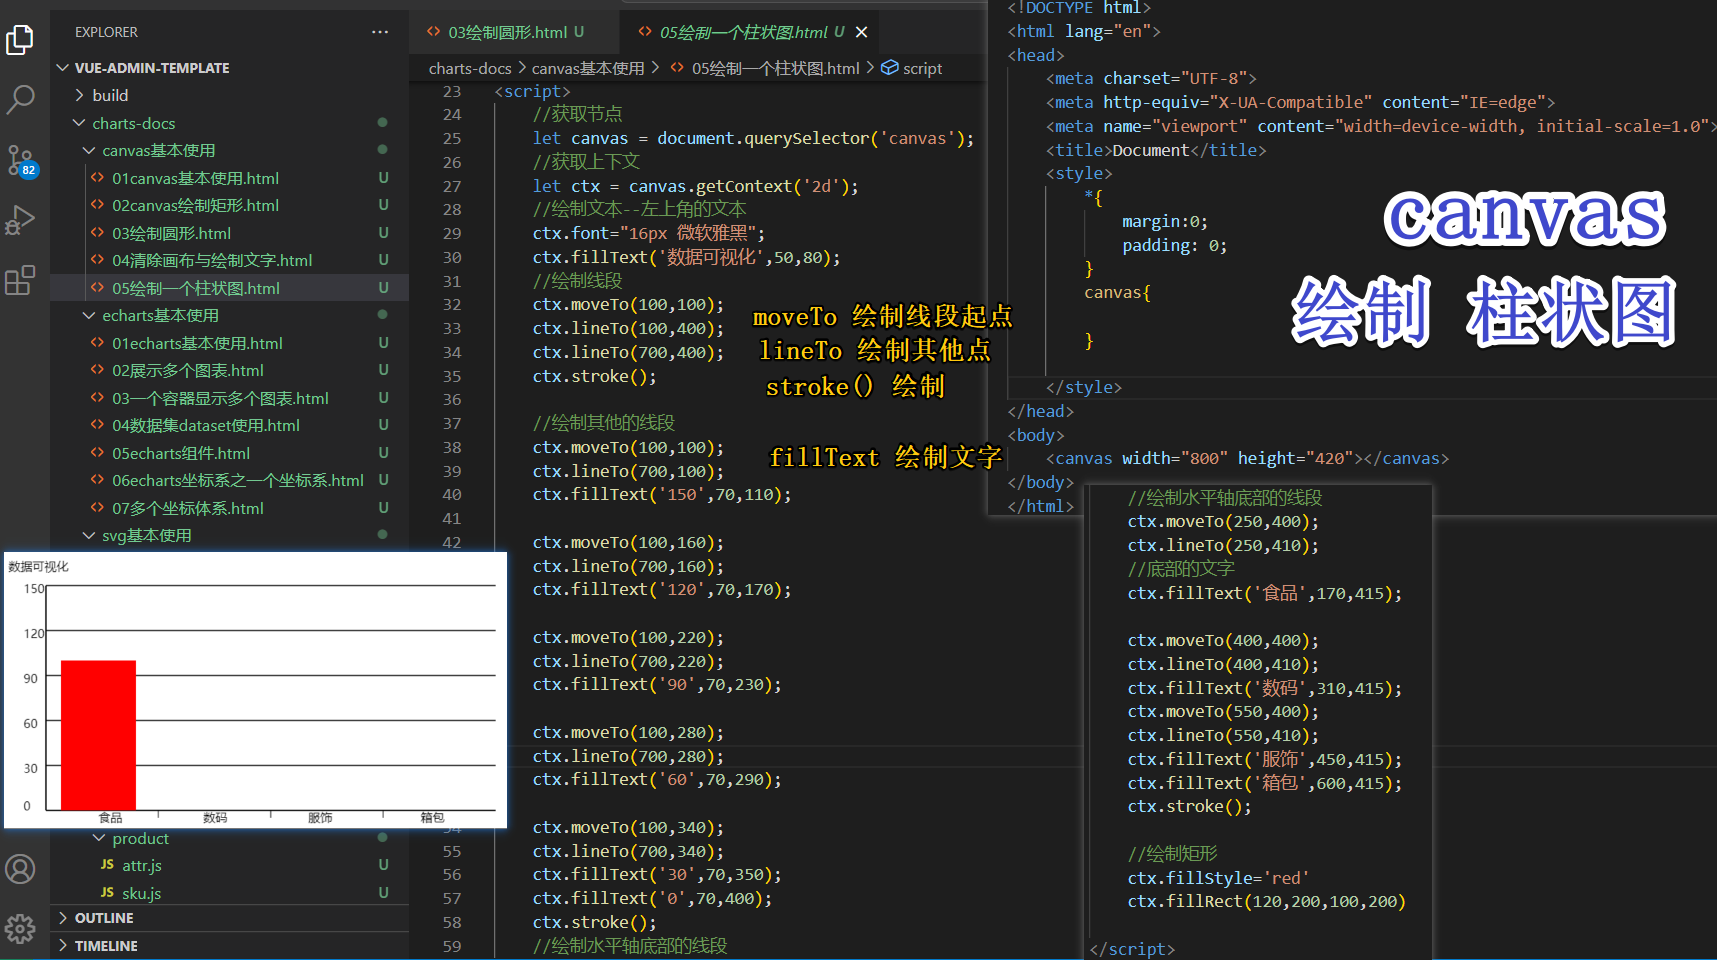
Task: Expand the OUTLINE section
Action: click(x=102, y=917)
